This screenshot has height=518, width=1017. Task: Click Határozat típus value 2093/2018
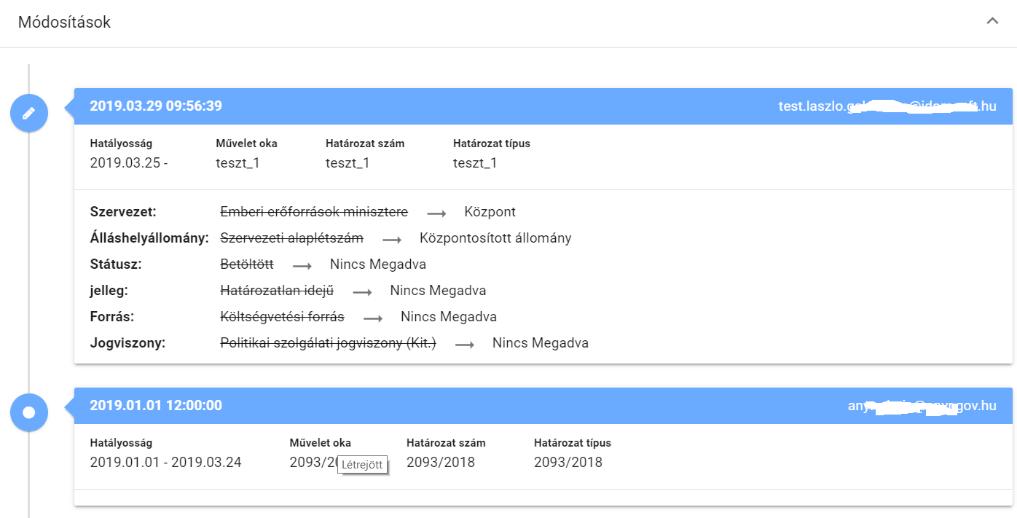pos(568,462)
